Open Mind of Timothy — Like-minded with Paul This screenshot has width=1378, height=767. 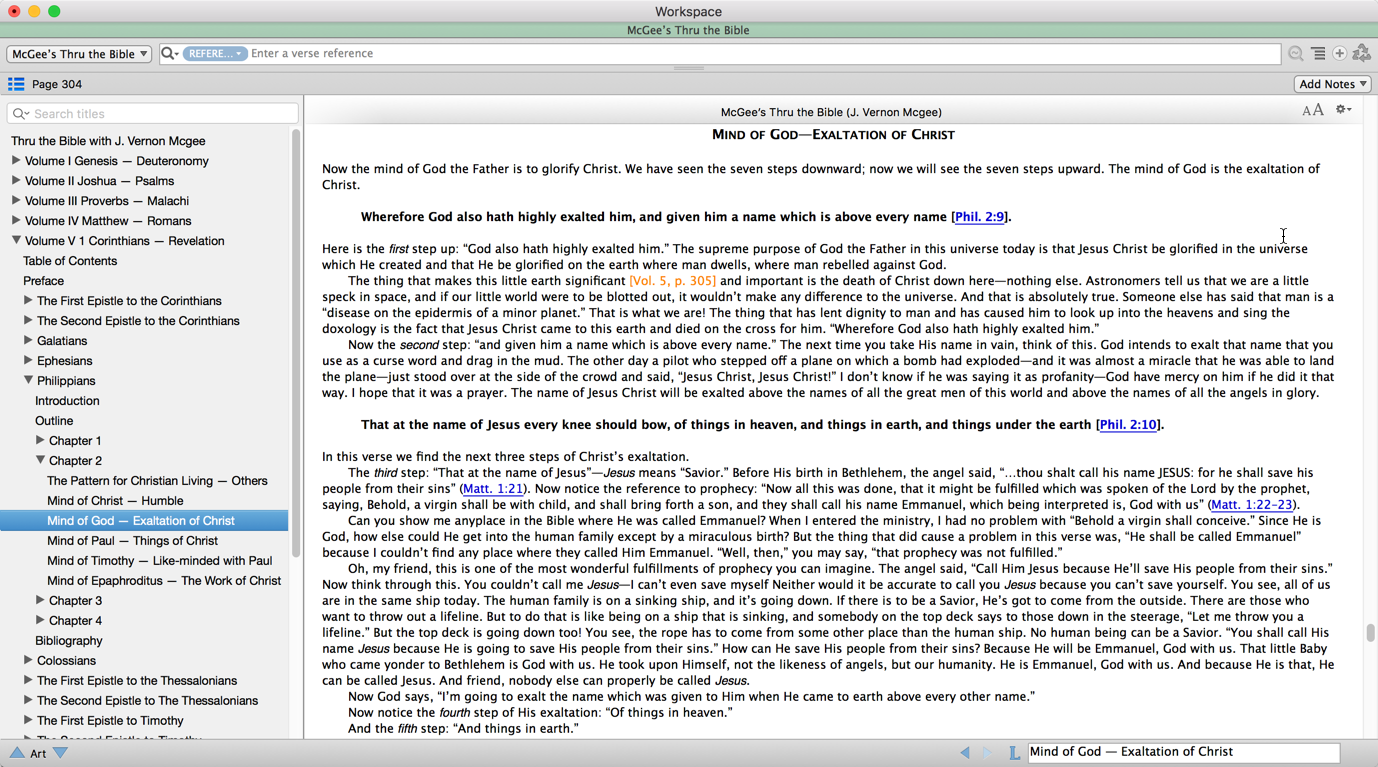[x=160, y=561]
